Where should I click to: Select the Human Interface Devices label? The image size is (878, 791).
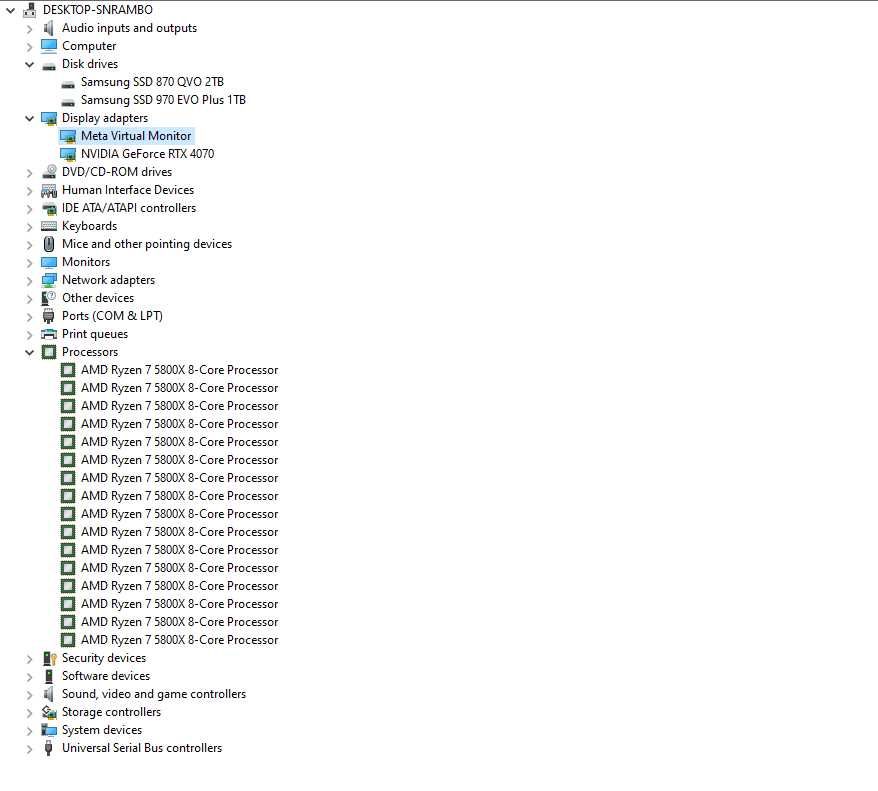[128, 190]
